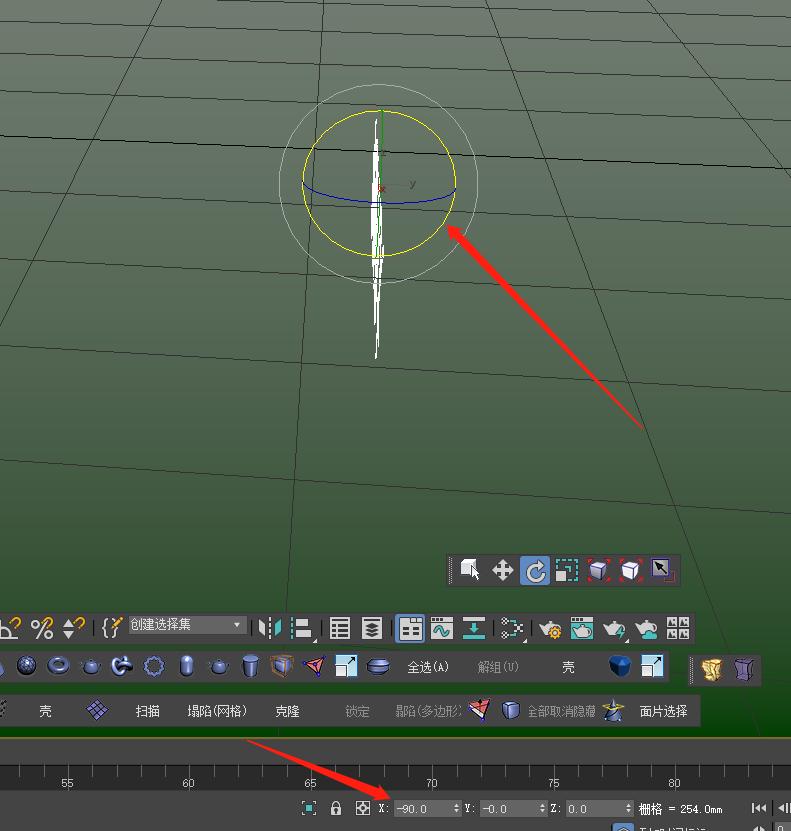This screenshot has height=831, width=791.
Task: Click the X rotation value field
Action: [423, 809]
